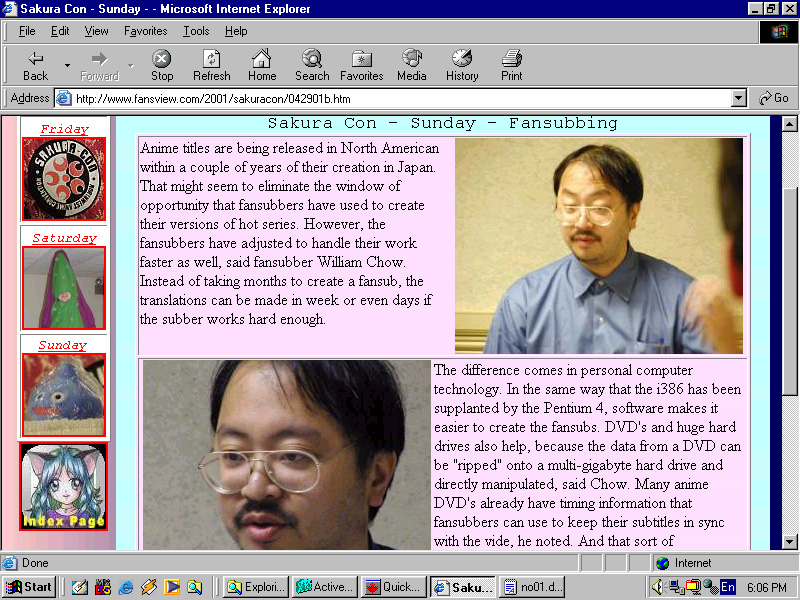
Task: Click the Internet zone globe in status bar
Action: tap(662, 563)
